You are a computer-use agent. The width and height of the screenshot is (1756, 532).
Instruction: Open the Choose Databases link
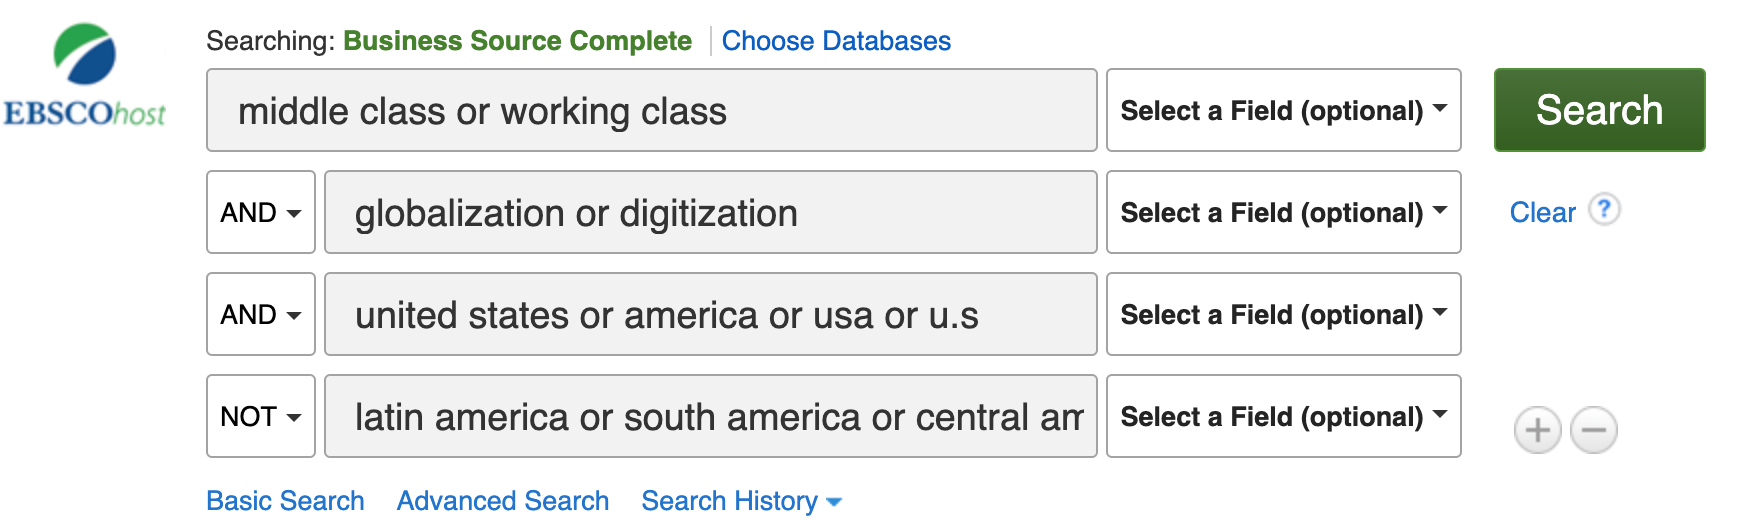click(835, 41)
